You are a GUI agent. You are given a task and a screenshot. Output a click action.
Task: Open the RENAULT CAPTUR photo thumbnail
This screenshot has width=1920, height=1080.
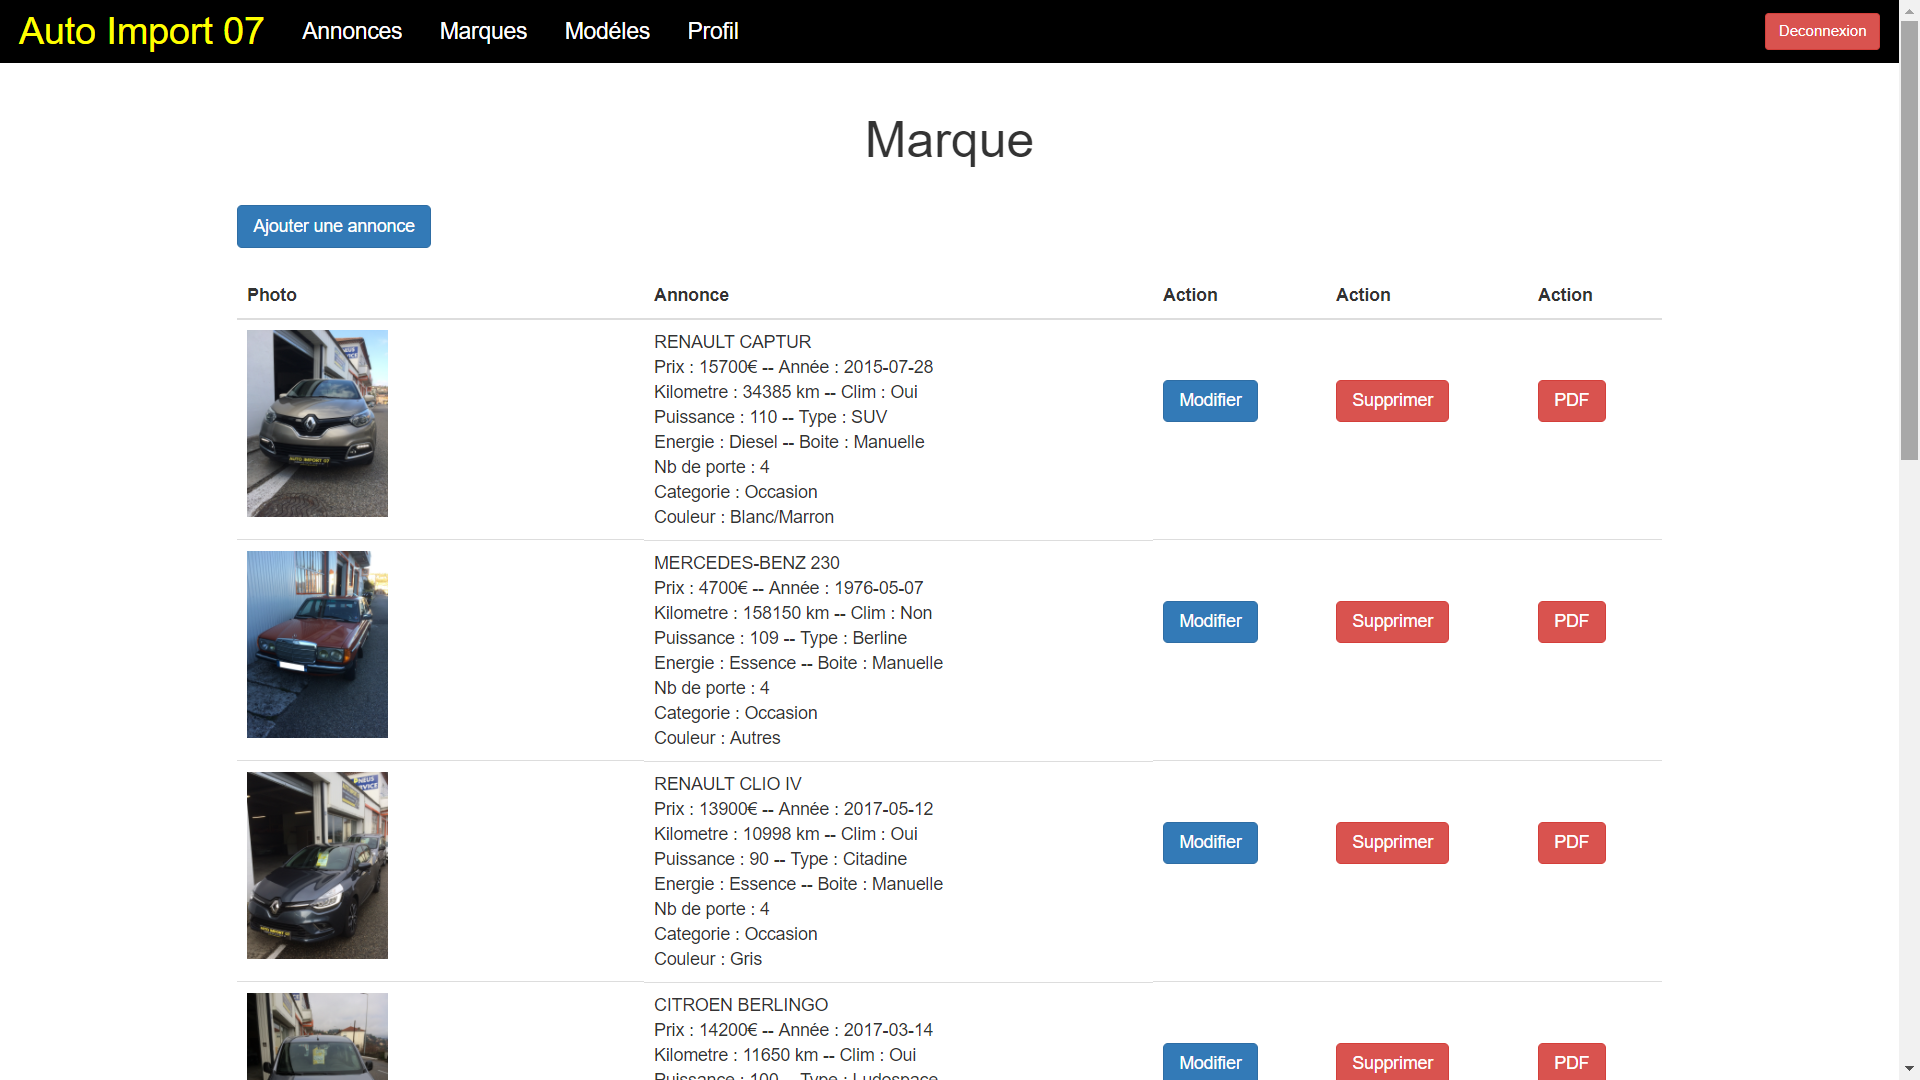(317, 424)
